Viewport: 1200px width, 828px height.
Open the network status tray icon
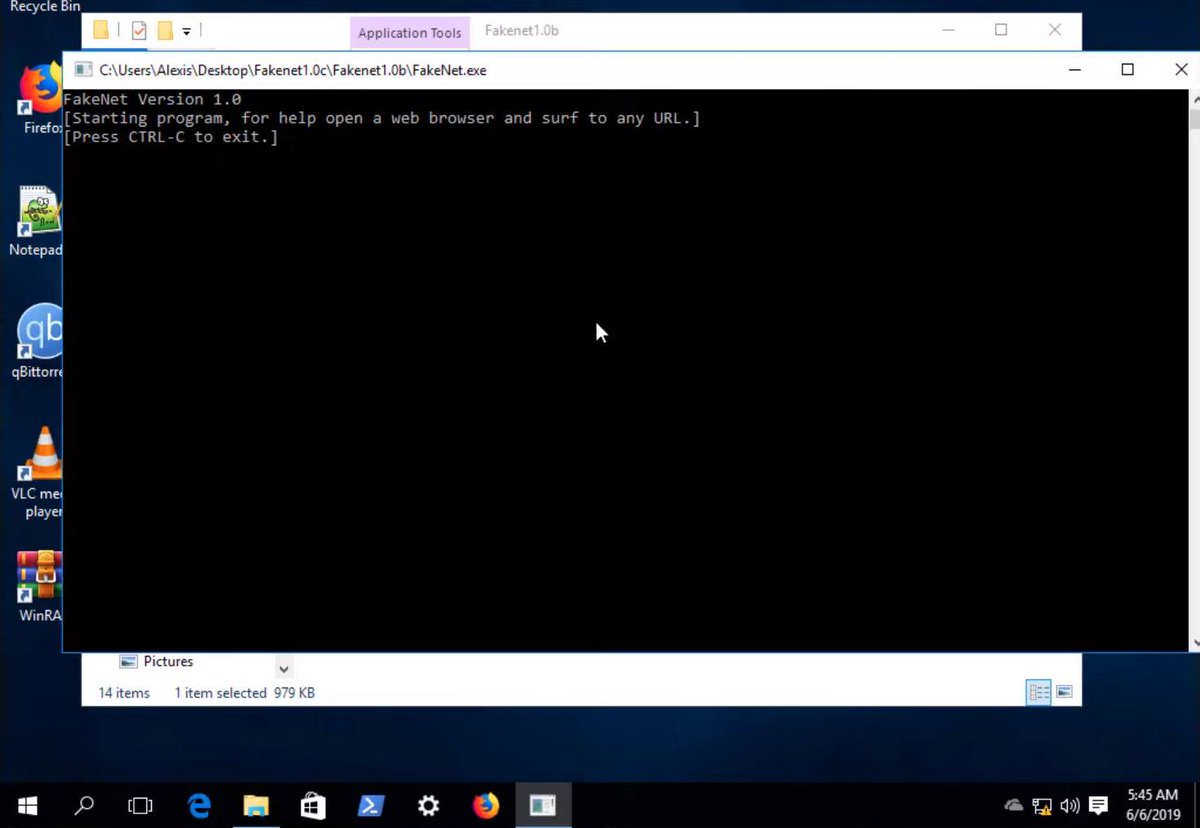click(x=1042, y=805)
